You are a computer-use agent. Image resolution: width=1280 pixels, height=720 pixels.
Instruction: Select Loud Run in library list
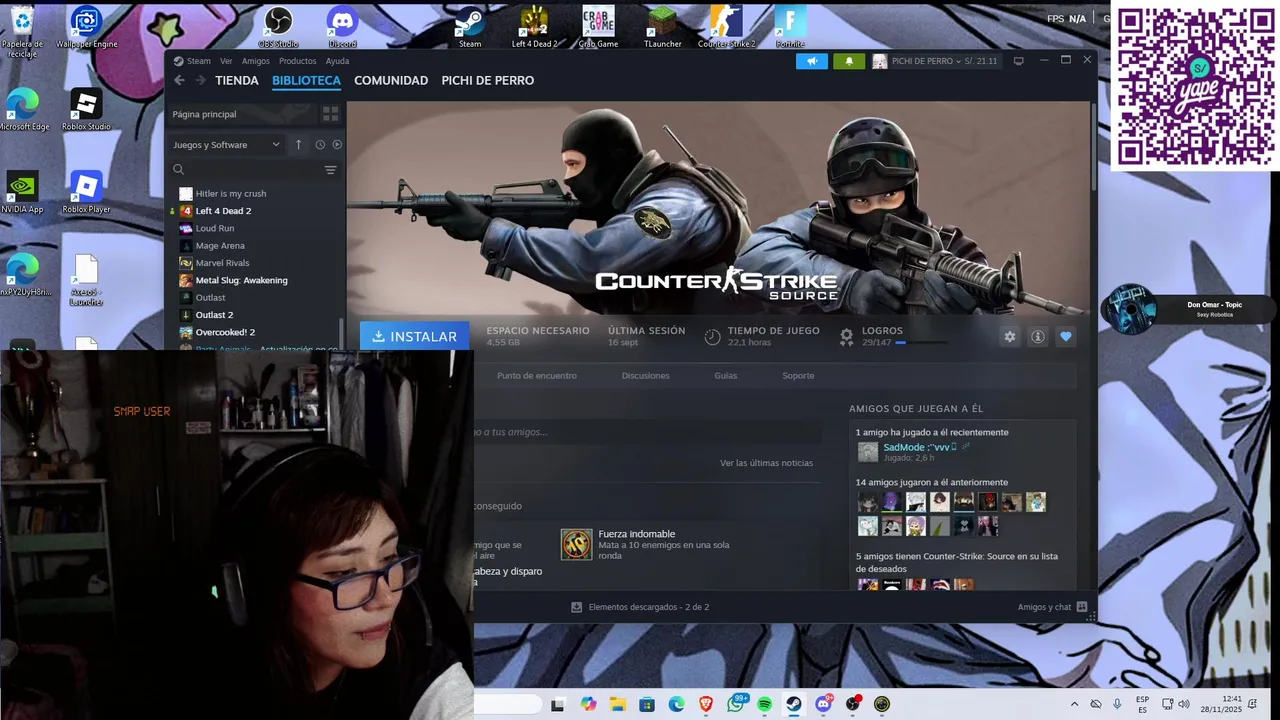click(215, 228)
